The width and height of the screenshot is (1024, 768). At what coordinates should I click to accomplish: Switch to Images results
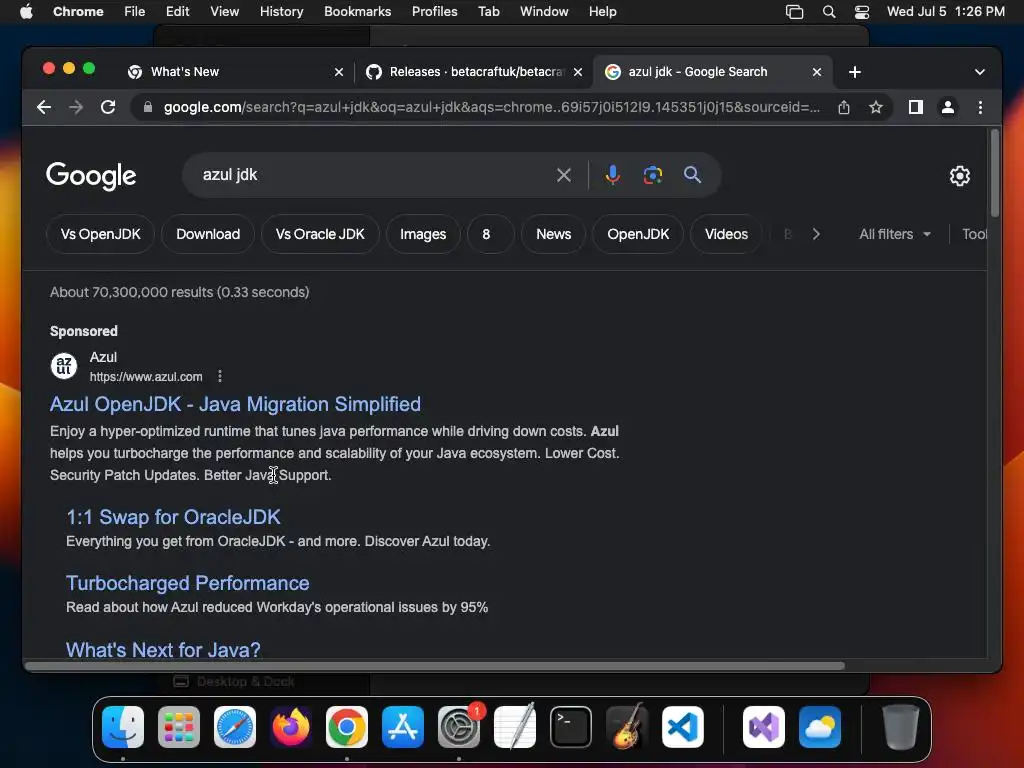point(423,234)
